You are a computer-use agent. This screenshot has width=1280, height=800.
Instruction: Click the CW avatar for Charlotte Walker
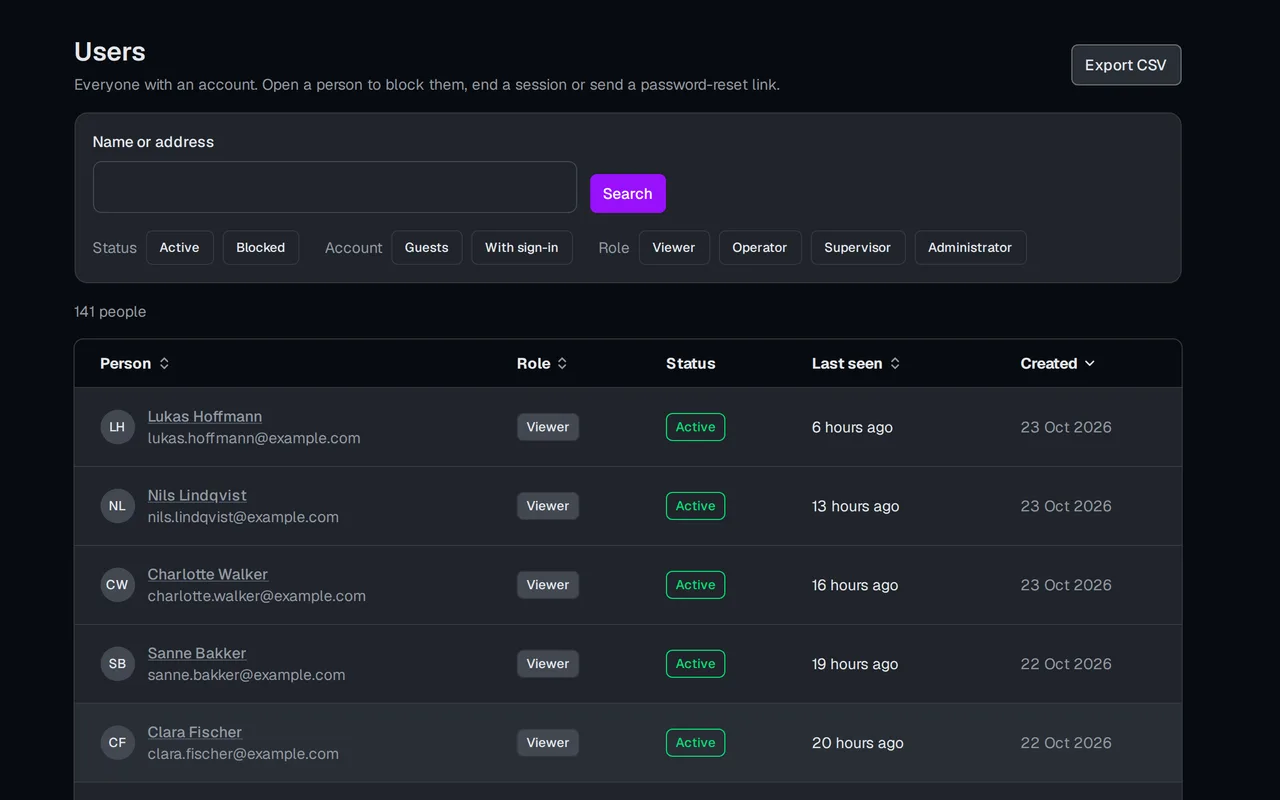[117, 585]
